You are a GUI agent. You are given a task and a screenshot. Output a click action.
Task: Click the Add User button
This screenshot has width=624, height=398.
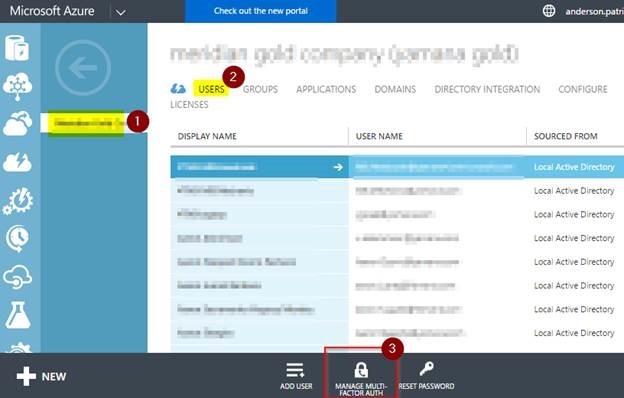click(296, 376)
